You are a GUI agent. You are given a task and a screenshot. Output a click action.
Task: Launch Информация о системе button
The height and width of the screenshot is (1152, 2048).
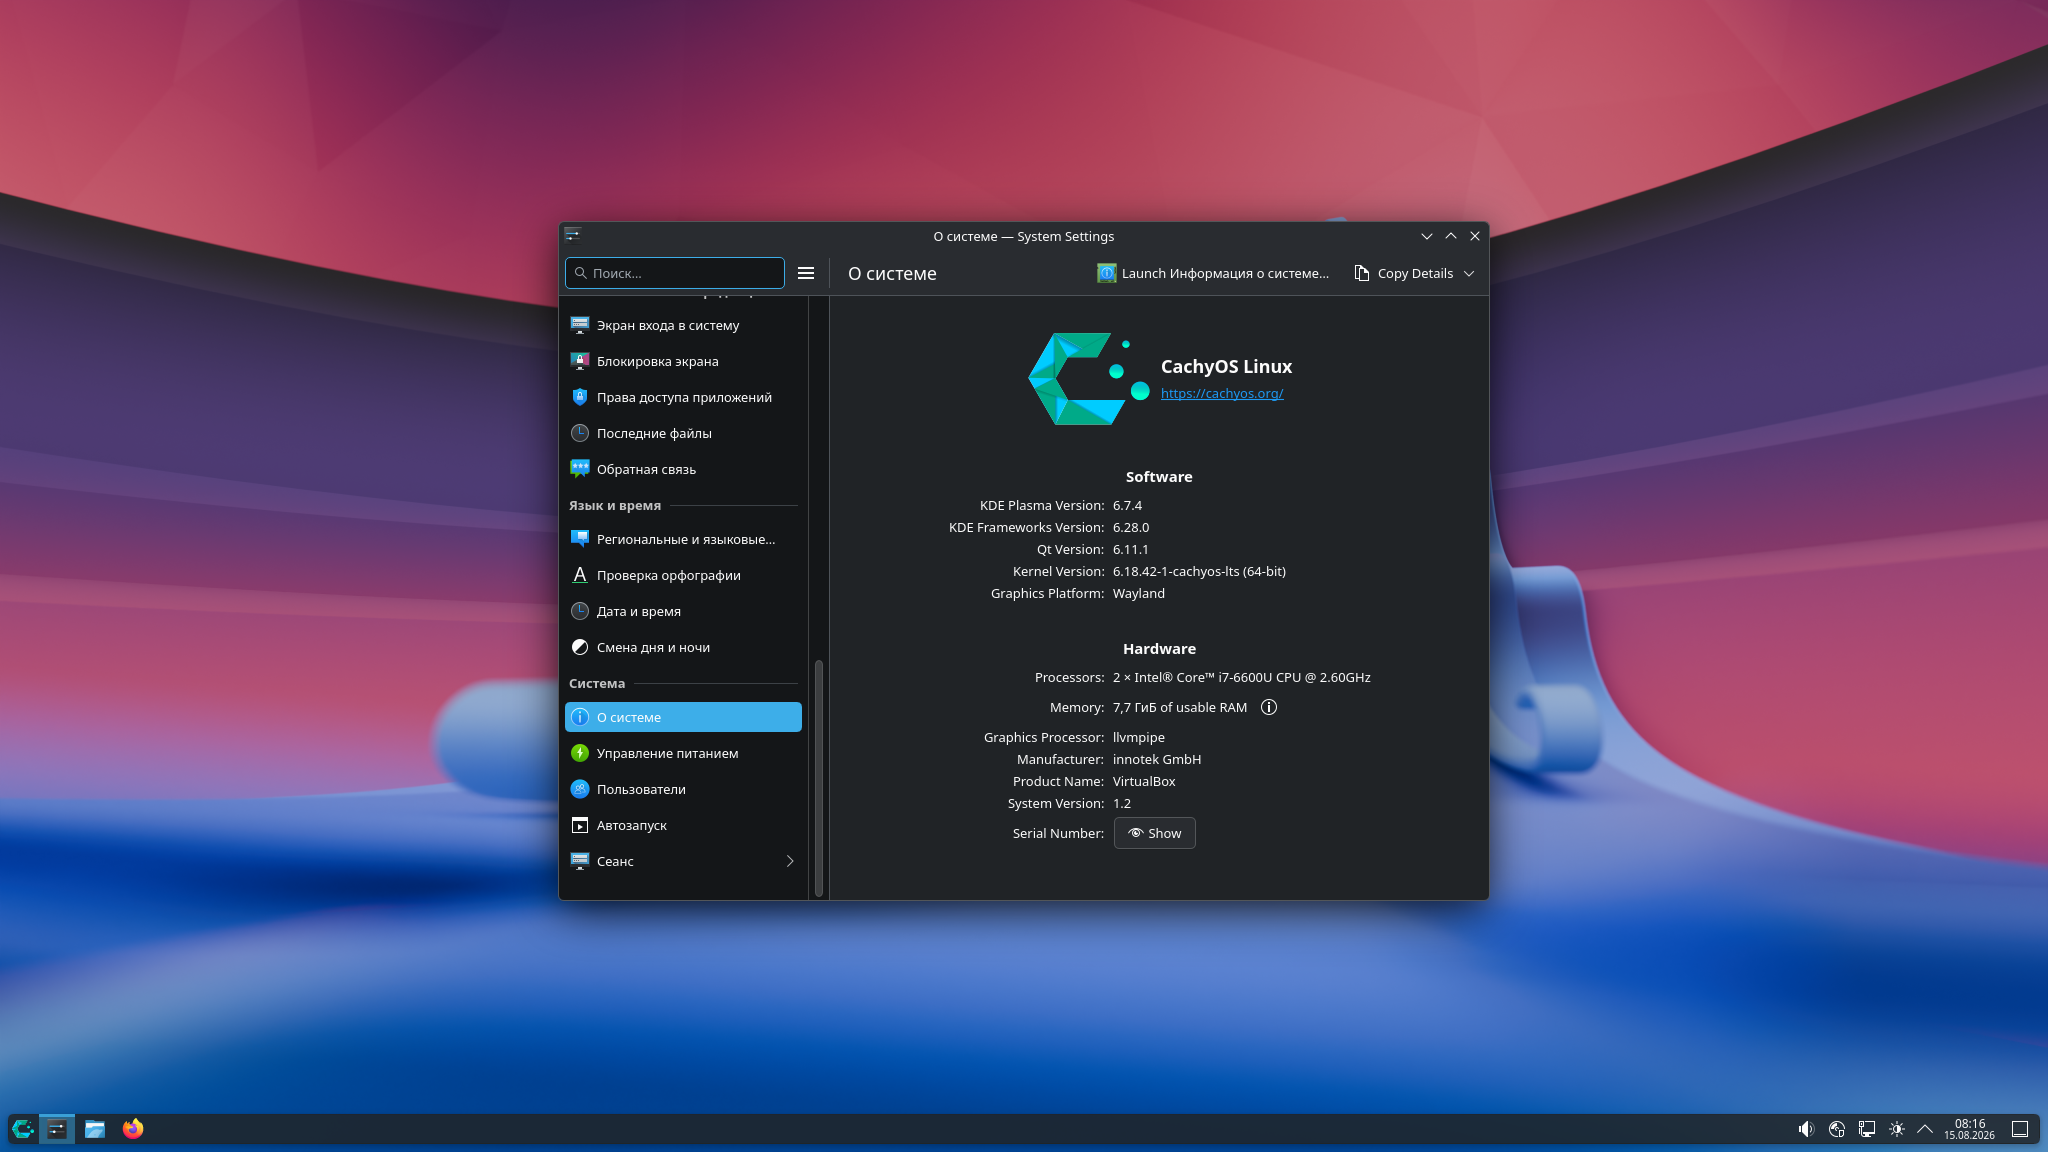[1213, 273]
